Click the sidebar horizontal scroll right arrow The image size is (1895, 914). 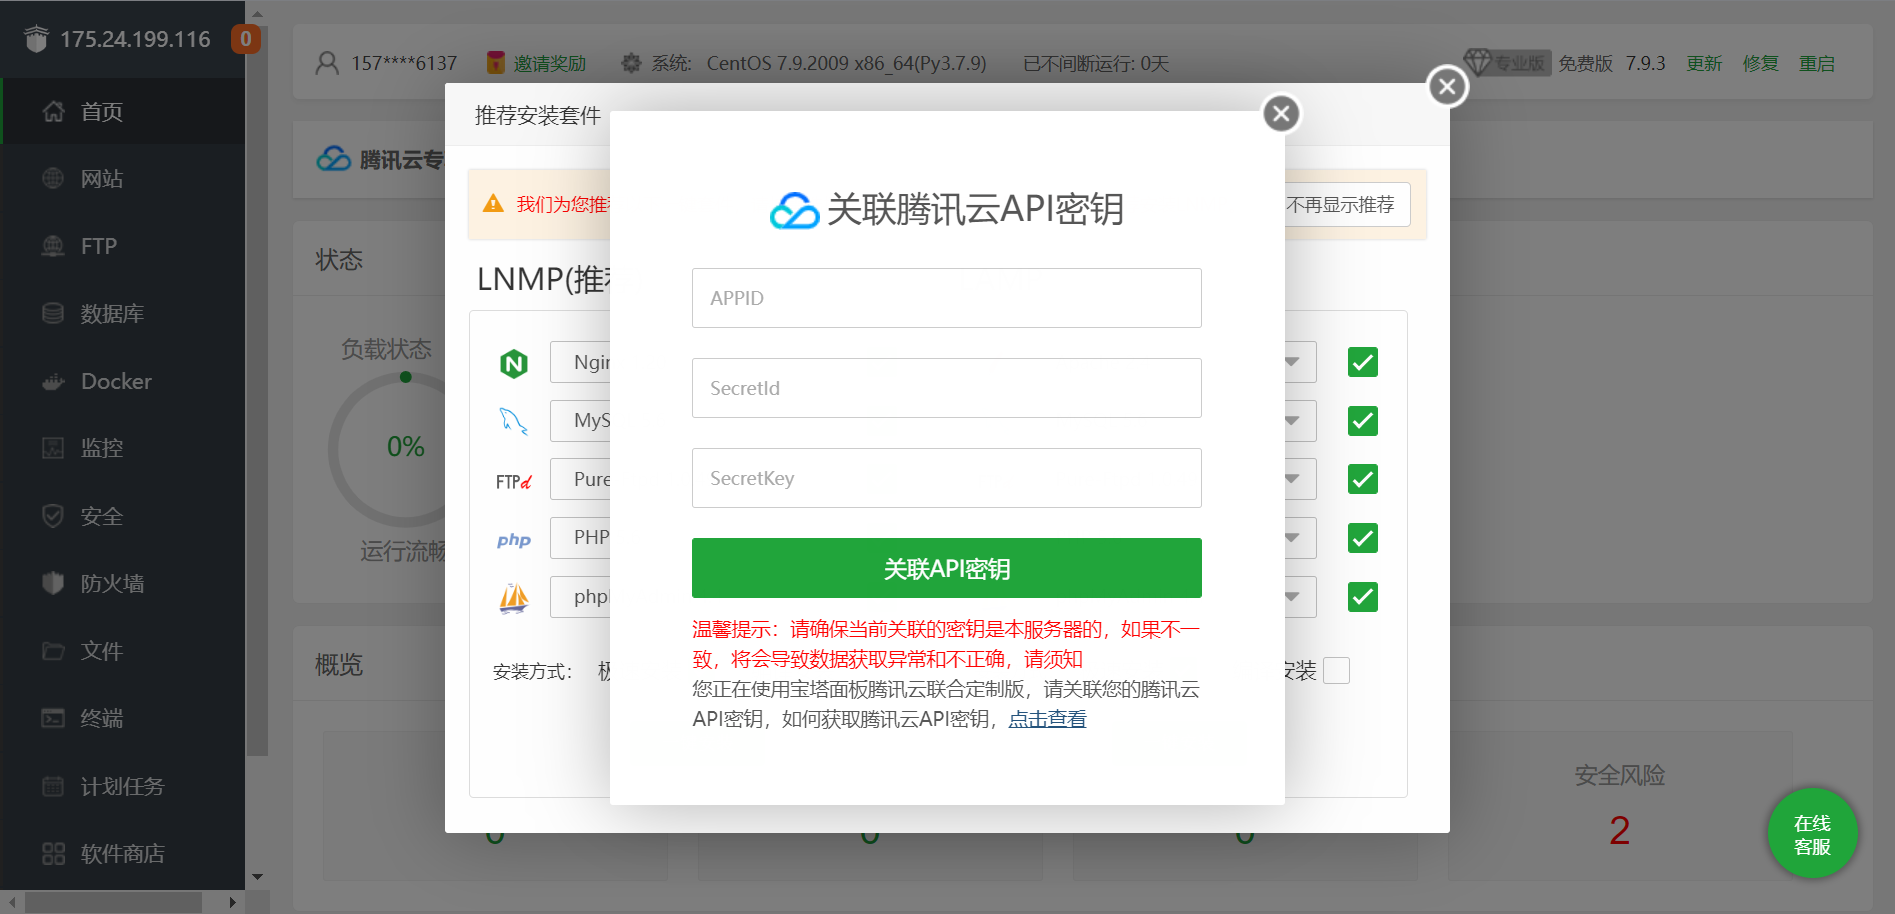232,902
